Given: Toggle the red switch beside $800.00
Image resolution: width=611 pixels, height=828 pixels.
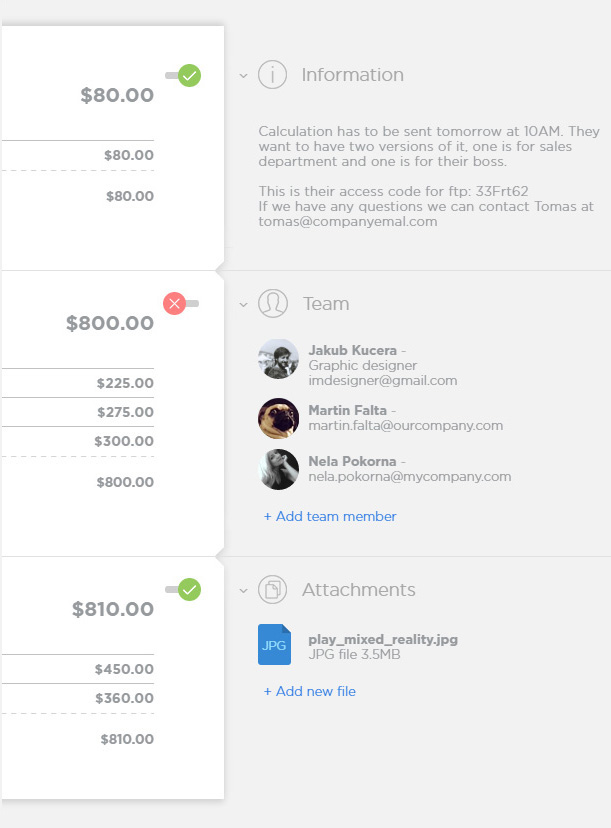Looking at the screenshot, I should (x=181, y=304).
